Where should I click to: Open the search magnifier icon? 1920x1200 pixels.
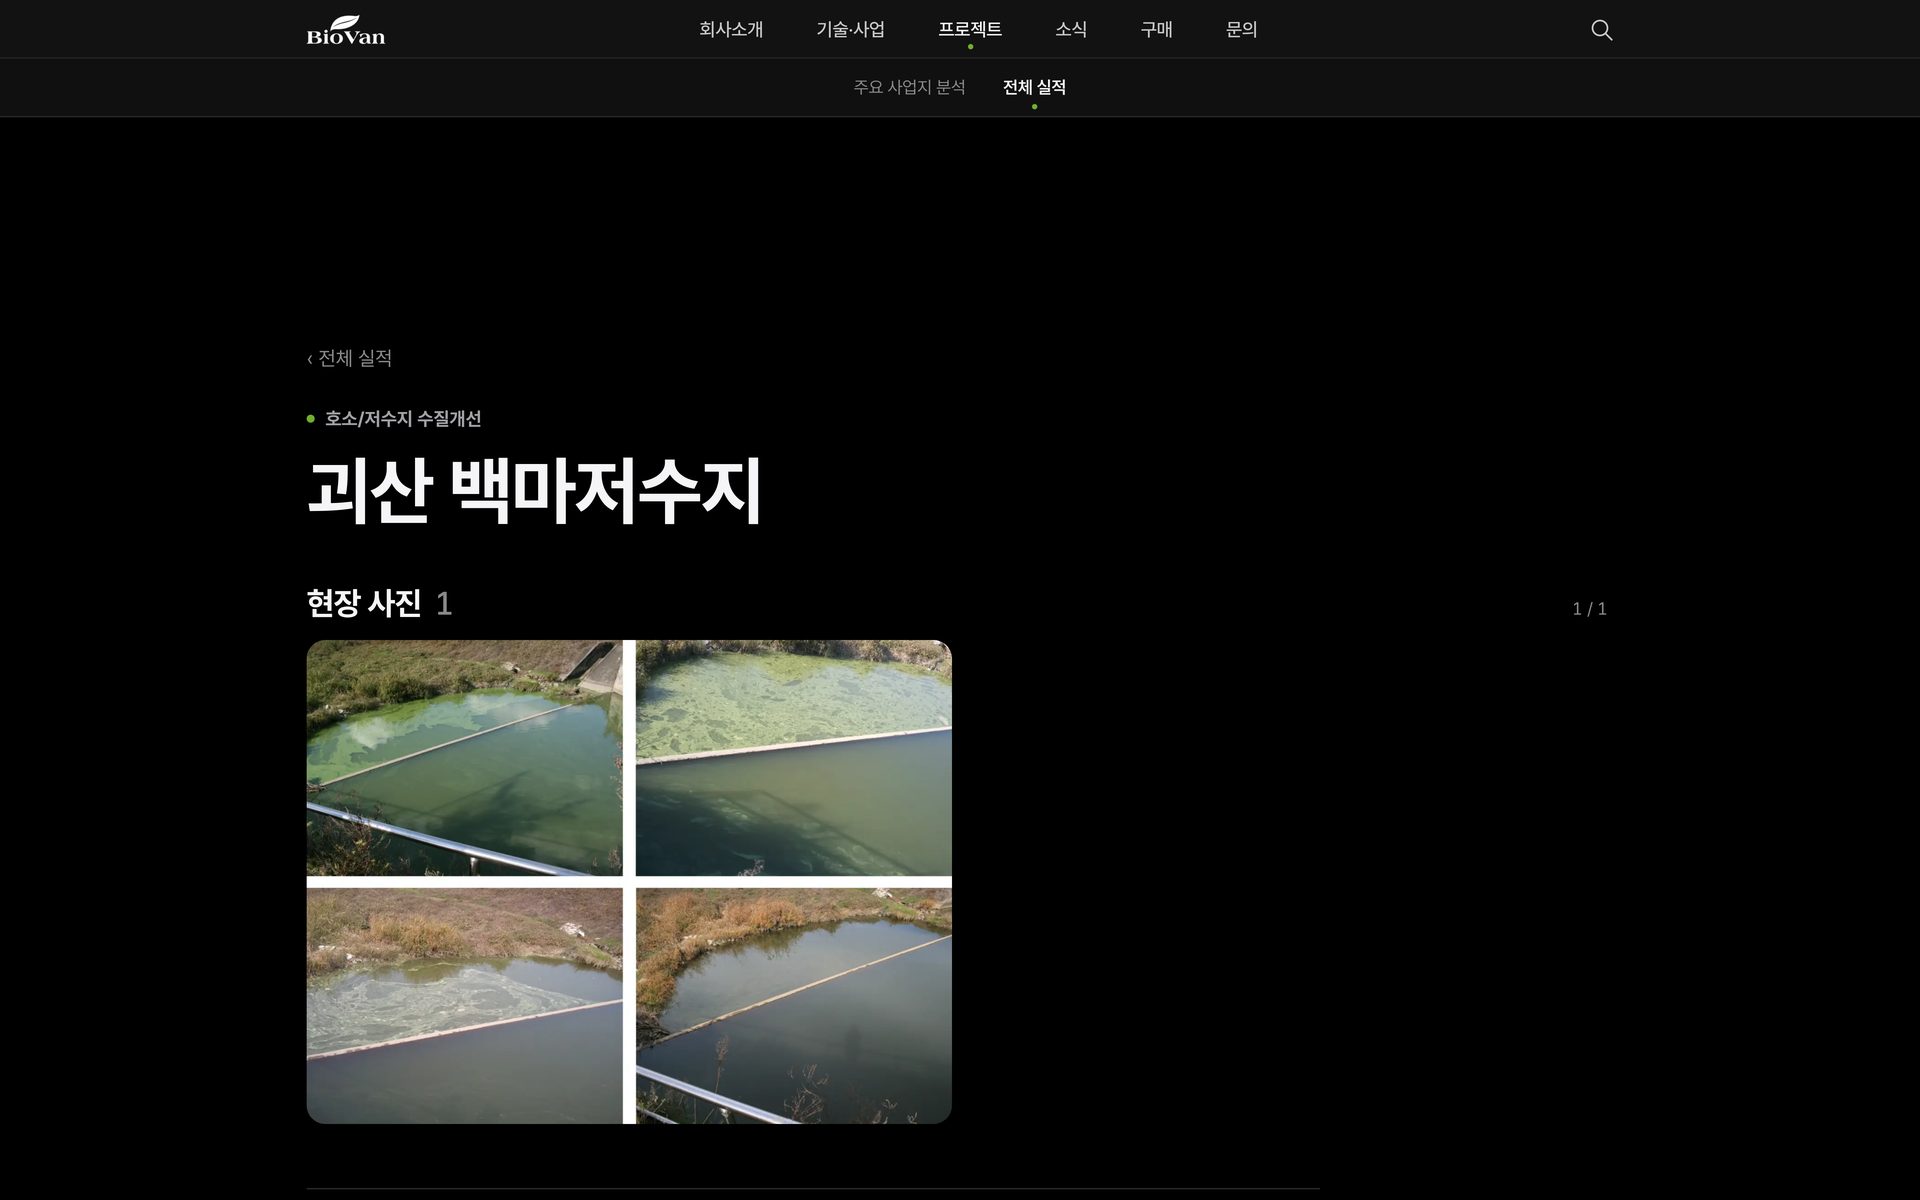1601,30
